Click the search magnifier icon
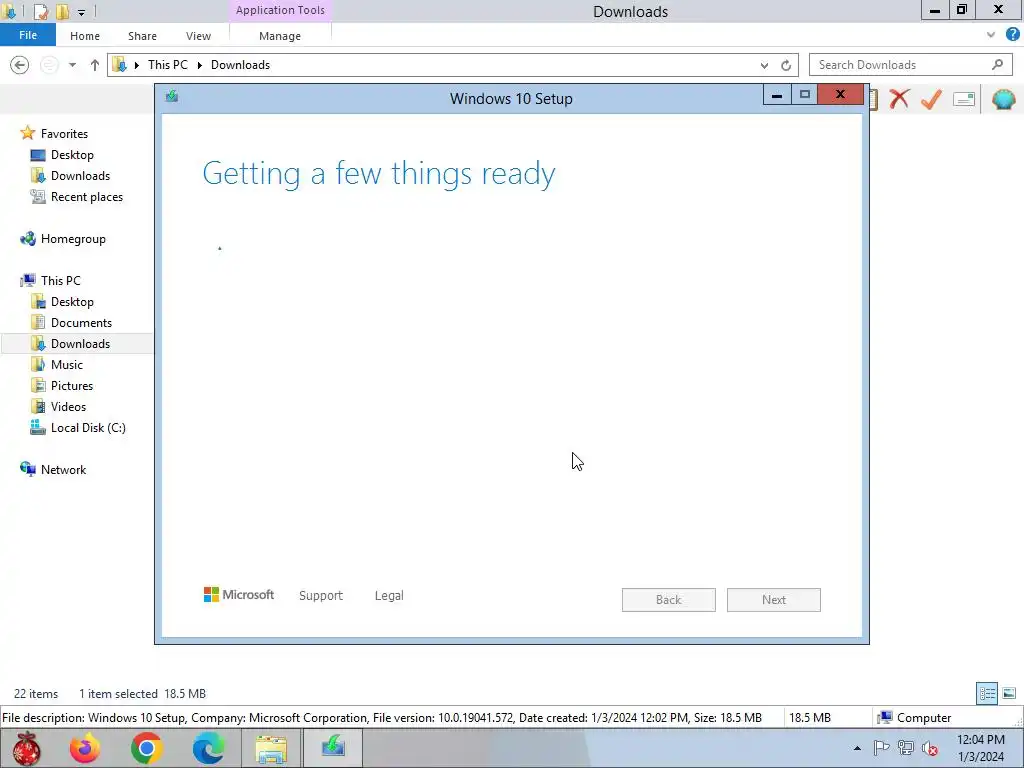1024x768 pixels. (997, 65)
